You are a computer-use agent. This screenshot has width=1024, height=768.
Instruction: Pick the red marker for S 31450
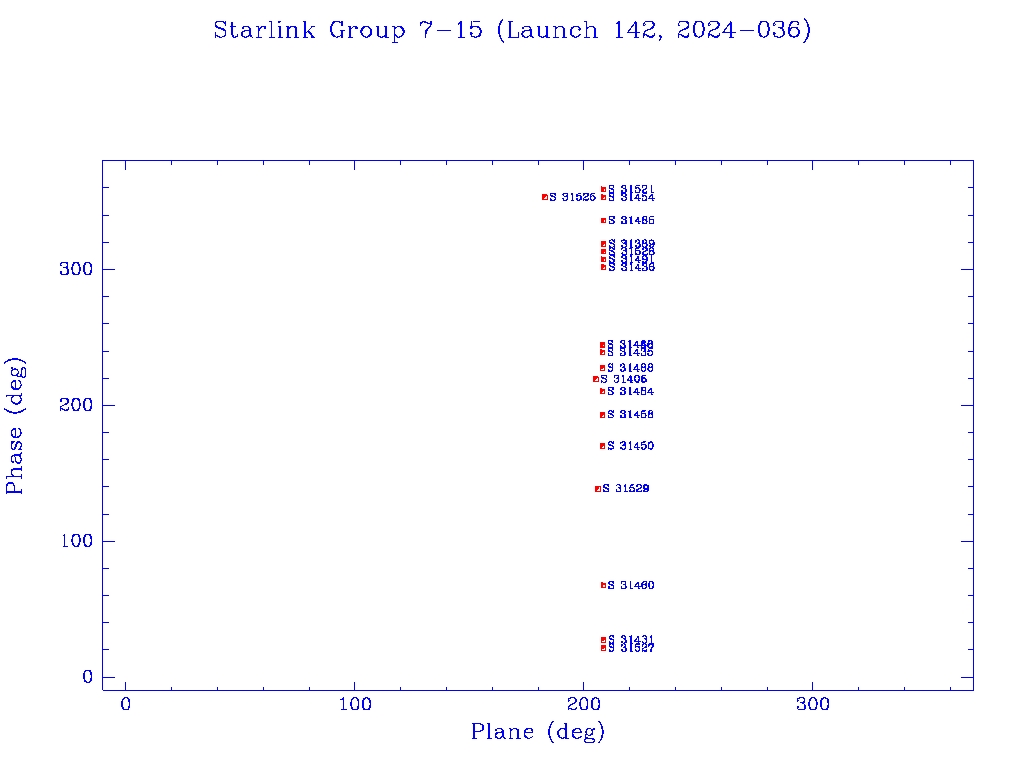tap(603, 446)
